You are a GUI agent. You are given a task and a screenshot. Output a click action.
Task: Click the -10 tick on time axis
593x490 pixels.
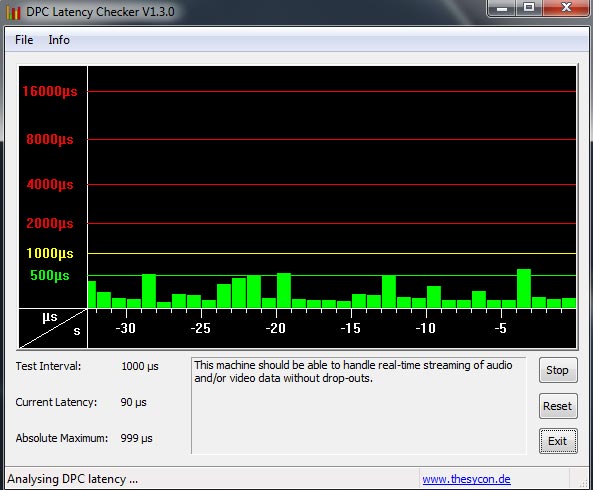[x=425, y=328]
